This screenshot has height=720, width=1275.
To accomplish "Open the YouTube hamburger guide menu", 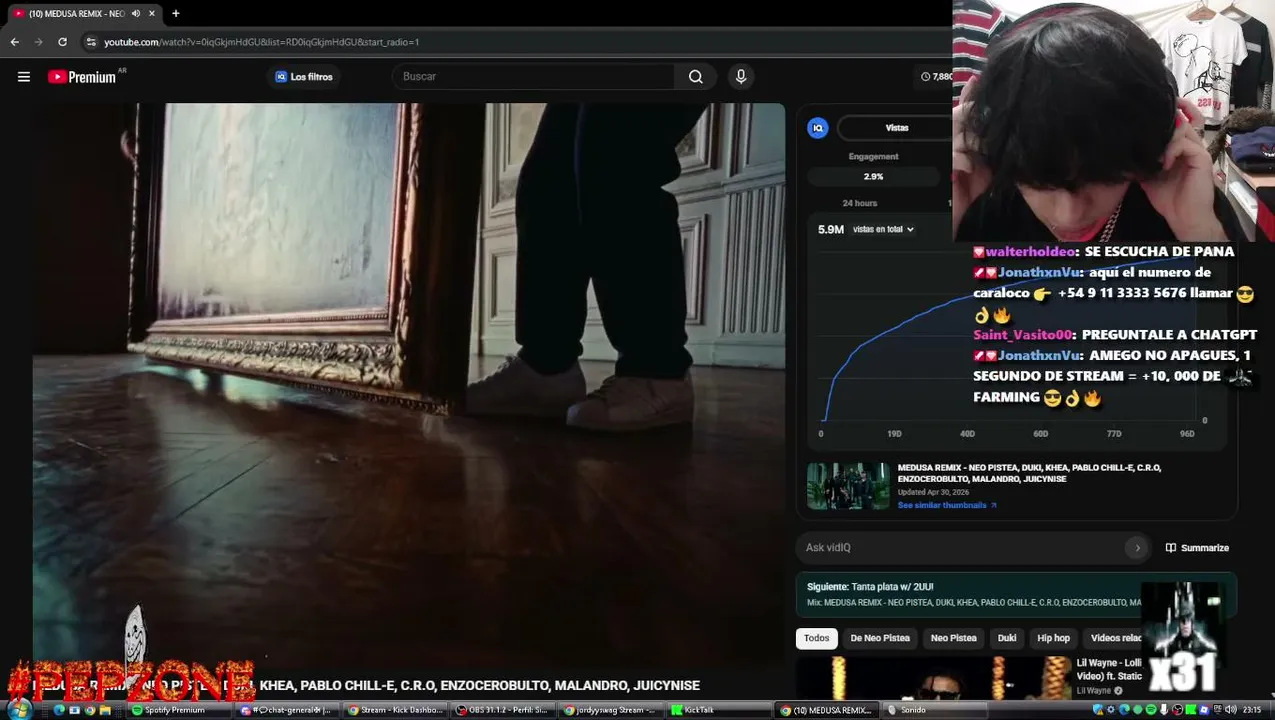I will (24, 77).
